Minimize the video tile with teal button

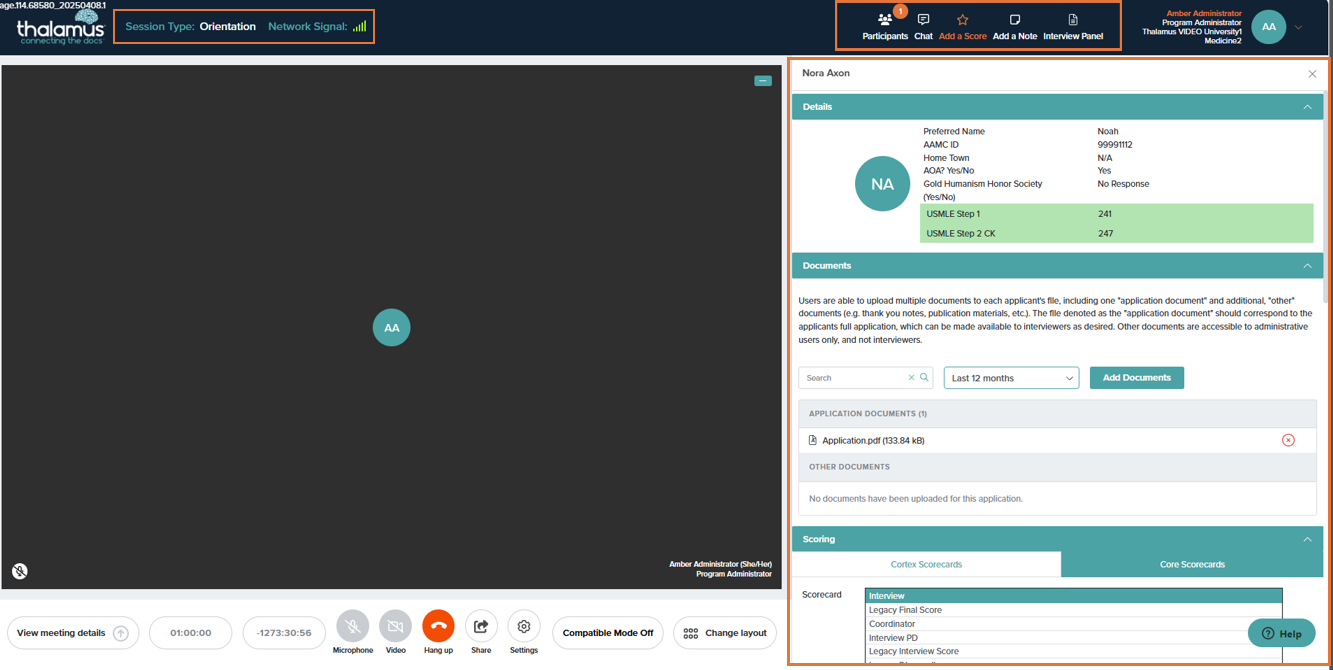pos(763,81)
